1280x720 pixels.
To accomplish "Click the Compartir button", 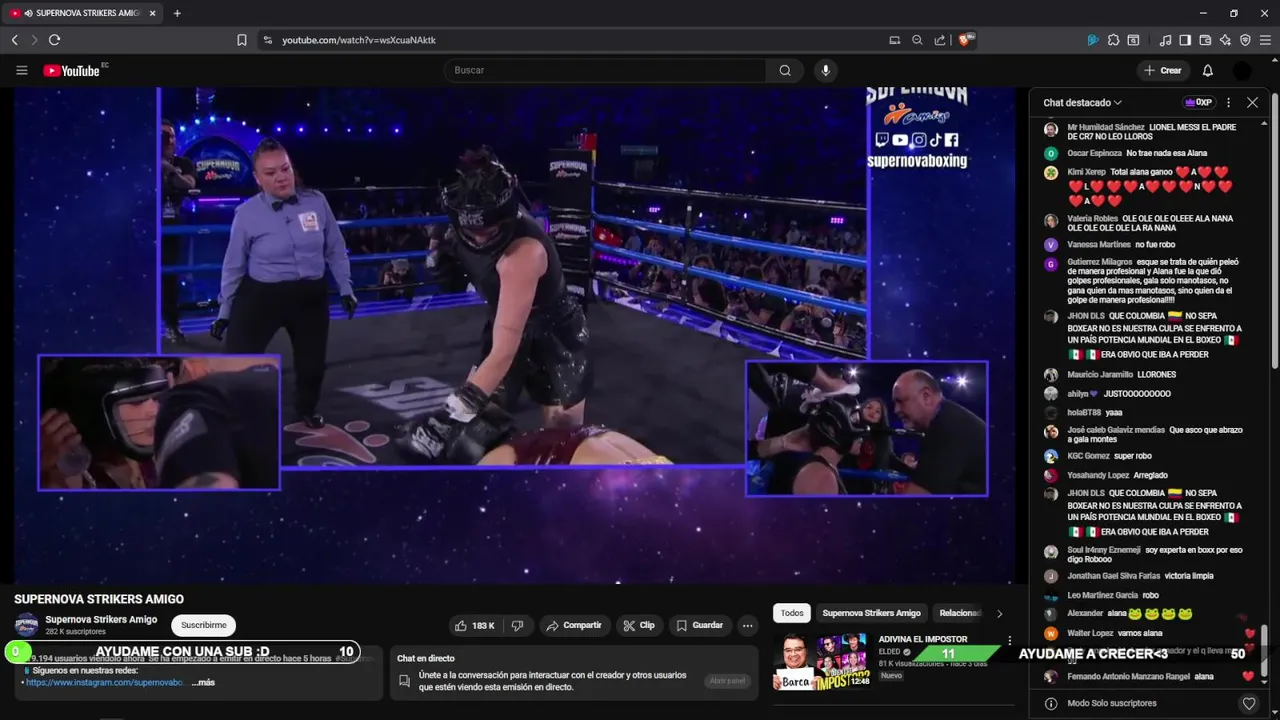I will point(574,625).
